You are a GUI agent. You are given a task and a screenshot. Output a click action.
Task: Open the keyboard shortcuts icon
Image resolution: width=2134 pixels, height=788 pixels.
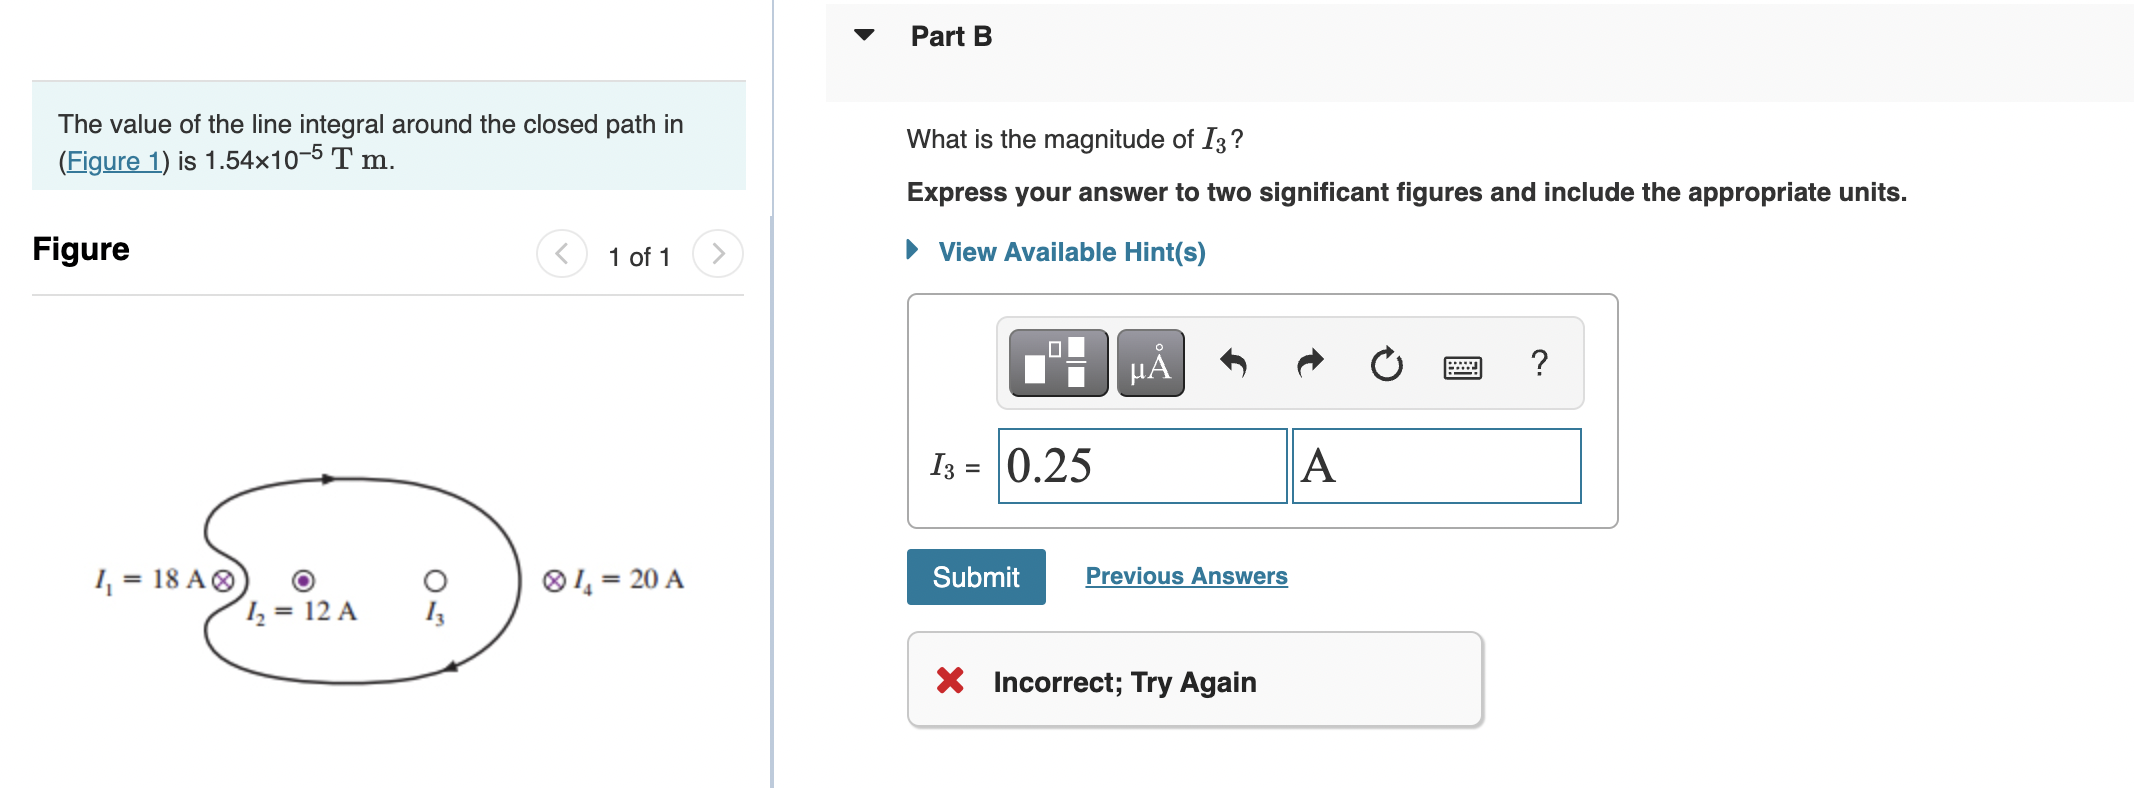[x=1463, y=367]
